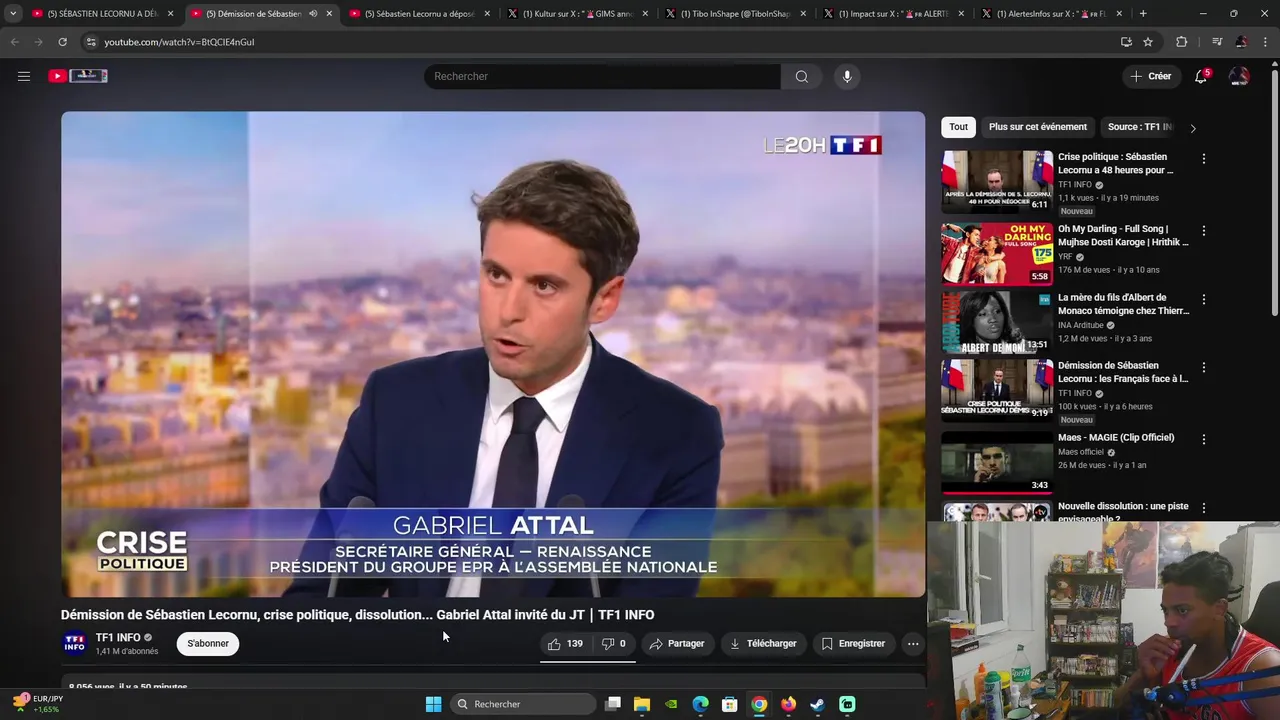Open Task View on the taskbar
Screen dimensions: 1280x720
coord(613,704)
